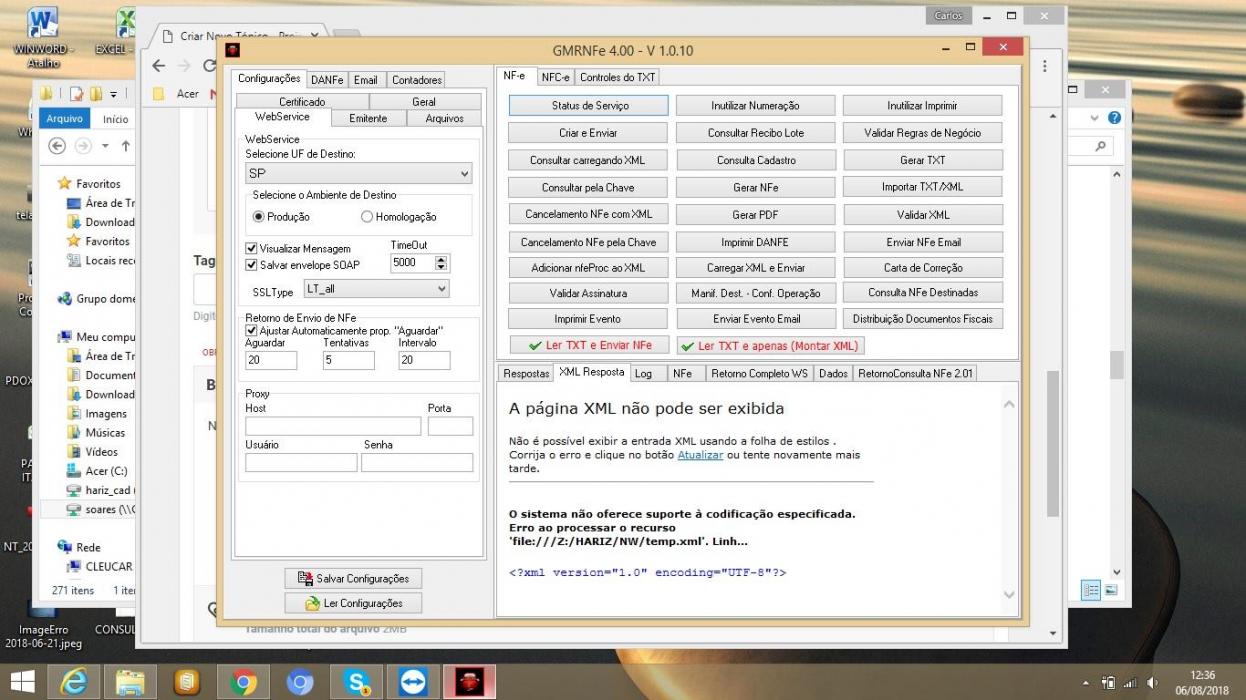Click the Carta de Correção button

[x=923, y=267]
